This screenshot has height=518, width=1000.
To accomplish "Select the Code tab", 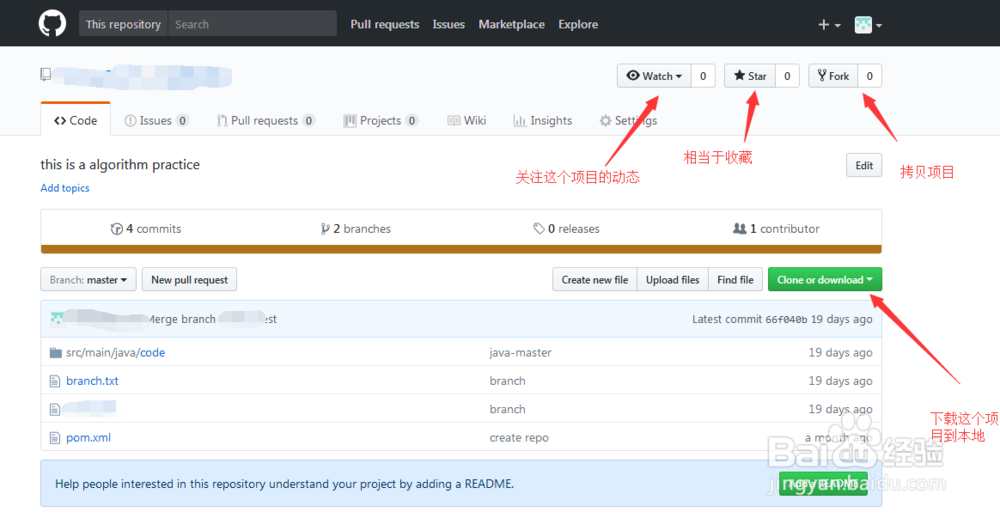I will [x=75, y=120].
